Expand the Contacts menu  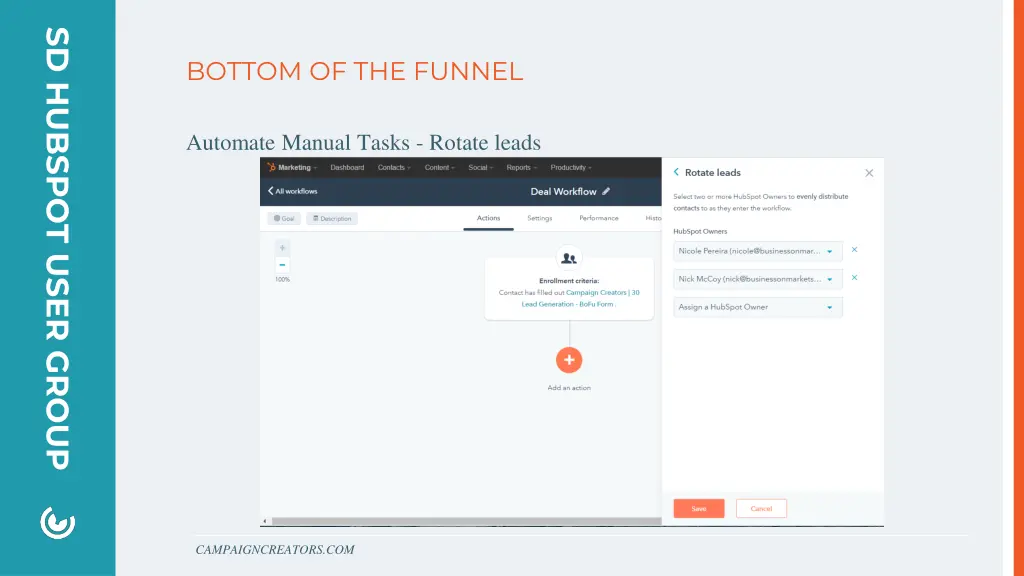pyautogui.click(x=394, y=168)
